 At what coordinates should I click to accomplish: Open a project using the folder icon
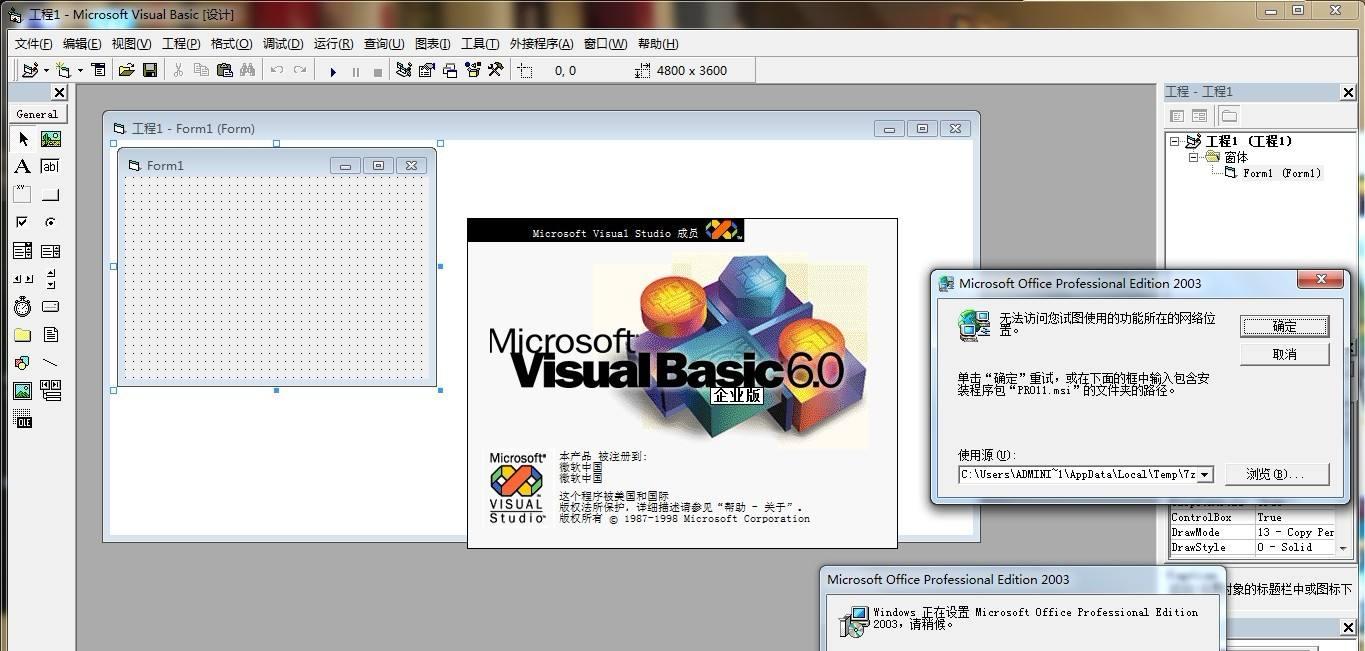[126, 70]
